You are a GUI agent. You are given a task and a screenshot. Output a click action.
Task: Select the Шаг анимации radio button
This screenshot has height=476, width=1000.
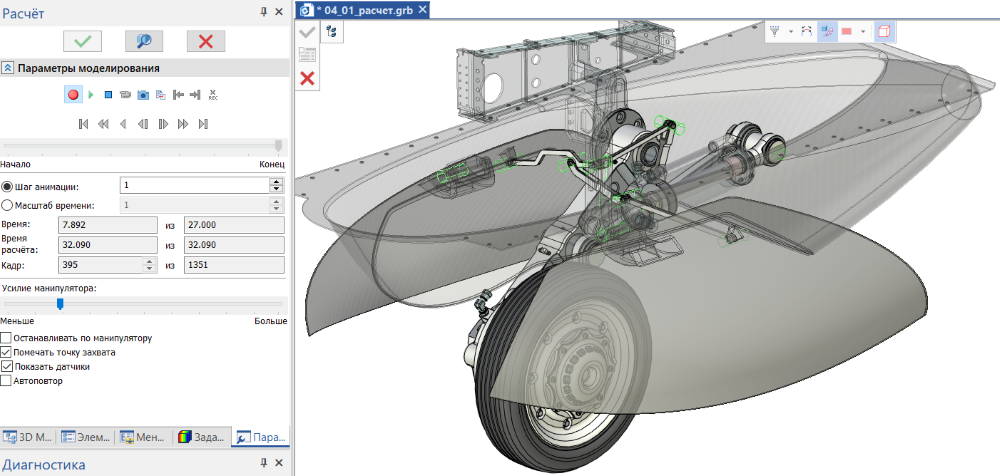8,186
